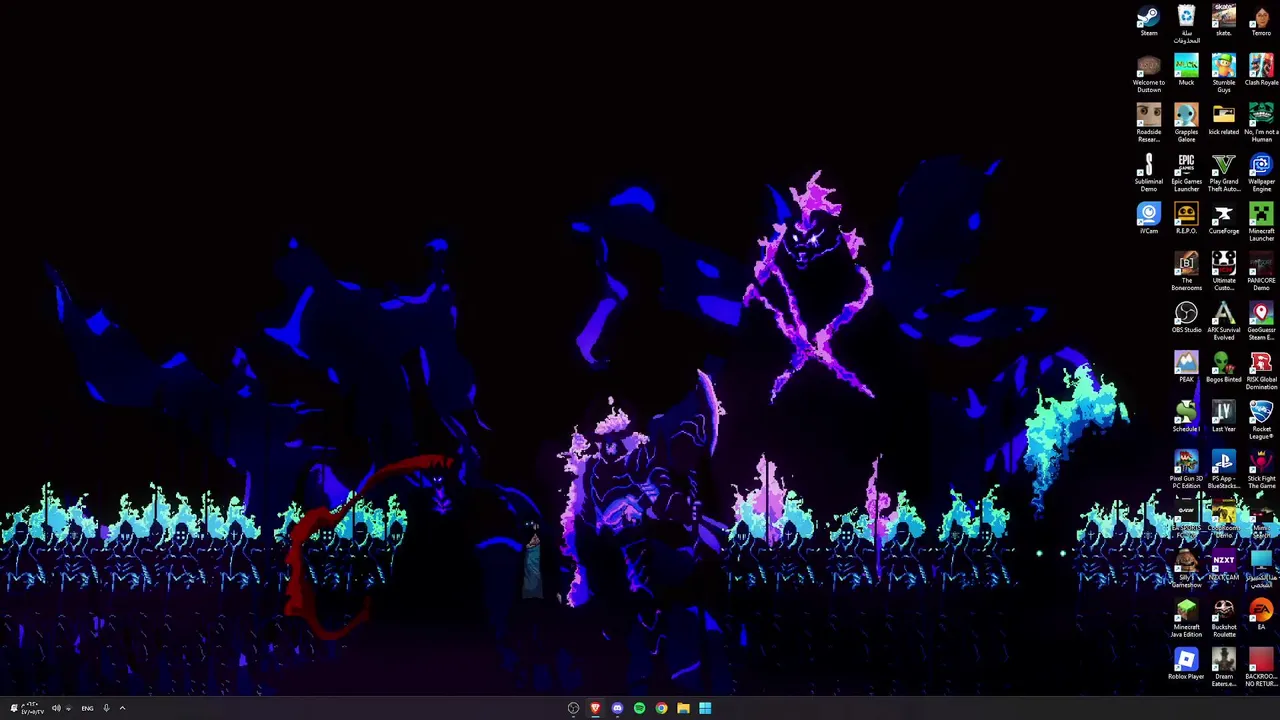Select the Schedule I shortcut
Viewport: 1280px width, 720px height.
(x=1186, y=417)
